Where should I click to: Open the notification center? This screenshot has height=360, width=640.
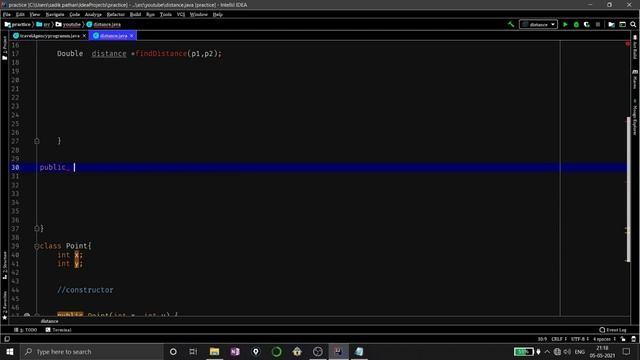(x=627, y=351)
